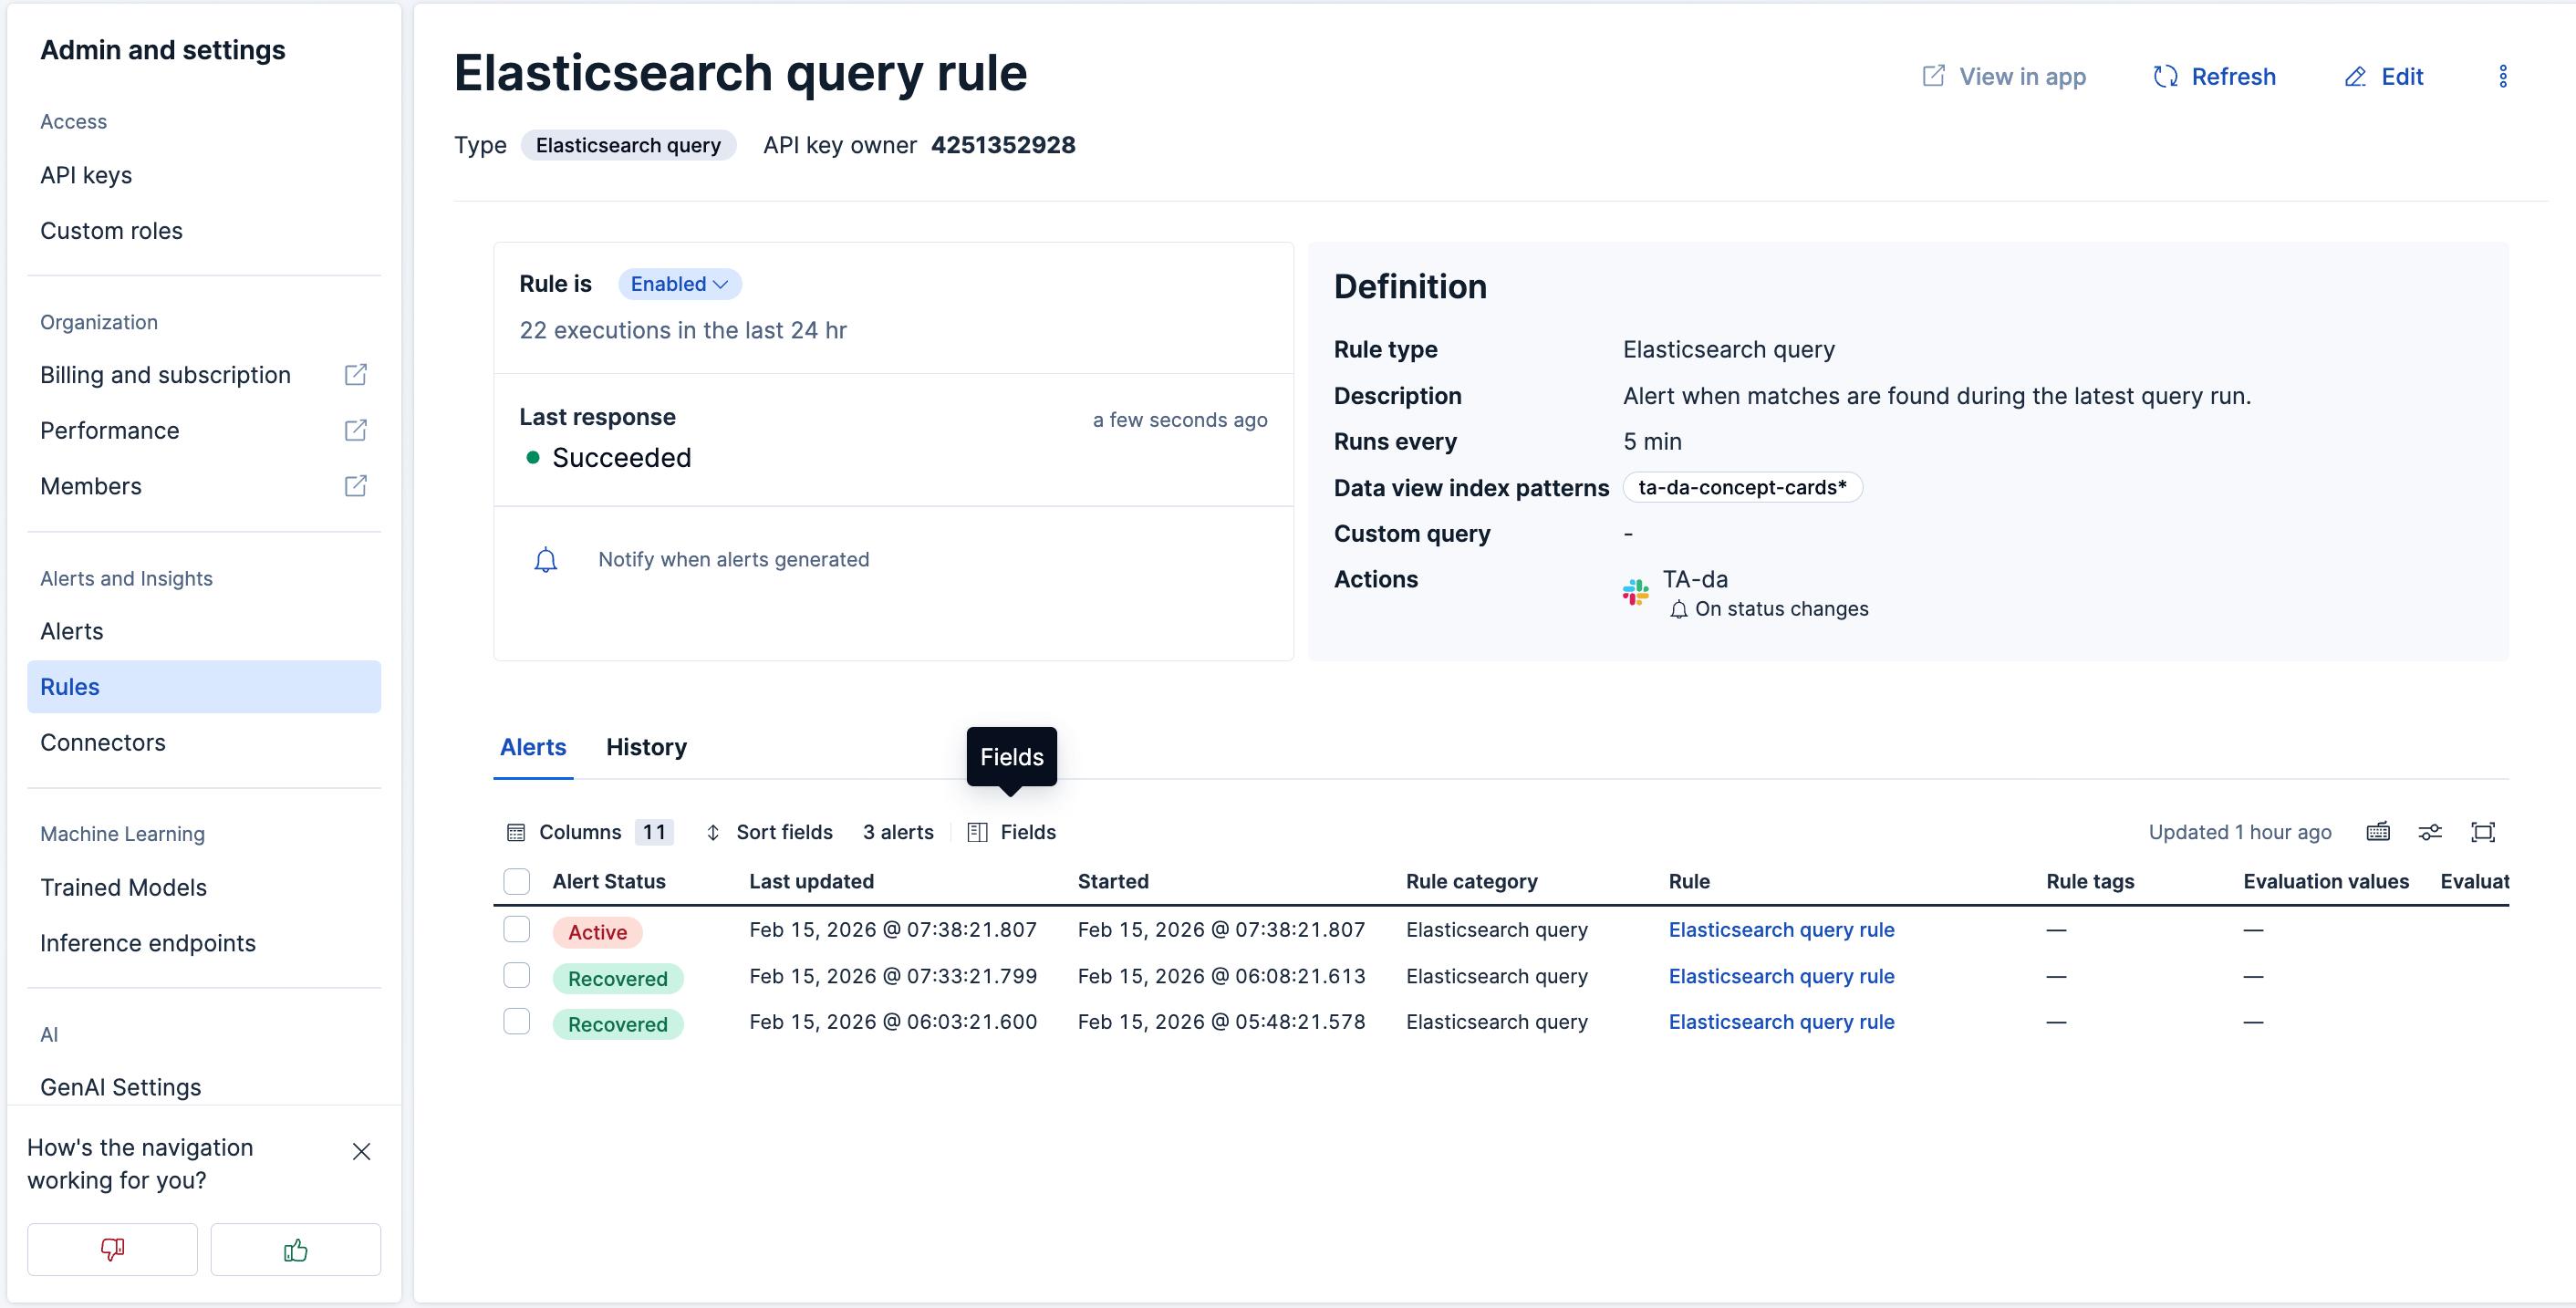Click the thumbs up feedback icon
Screen dimensions: 2576x1308
point(295,1249)
